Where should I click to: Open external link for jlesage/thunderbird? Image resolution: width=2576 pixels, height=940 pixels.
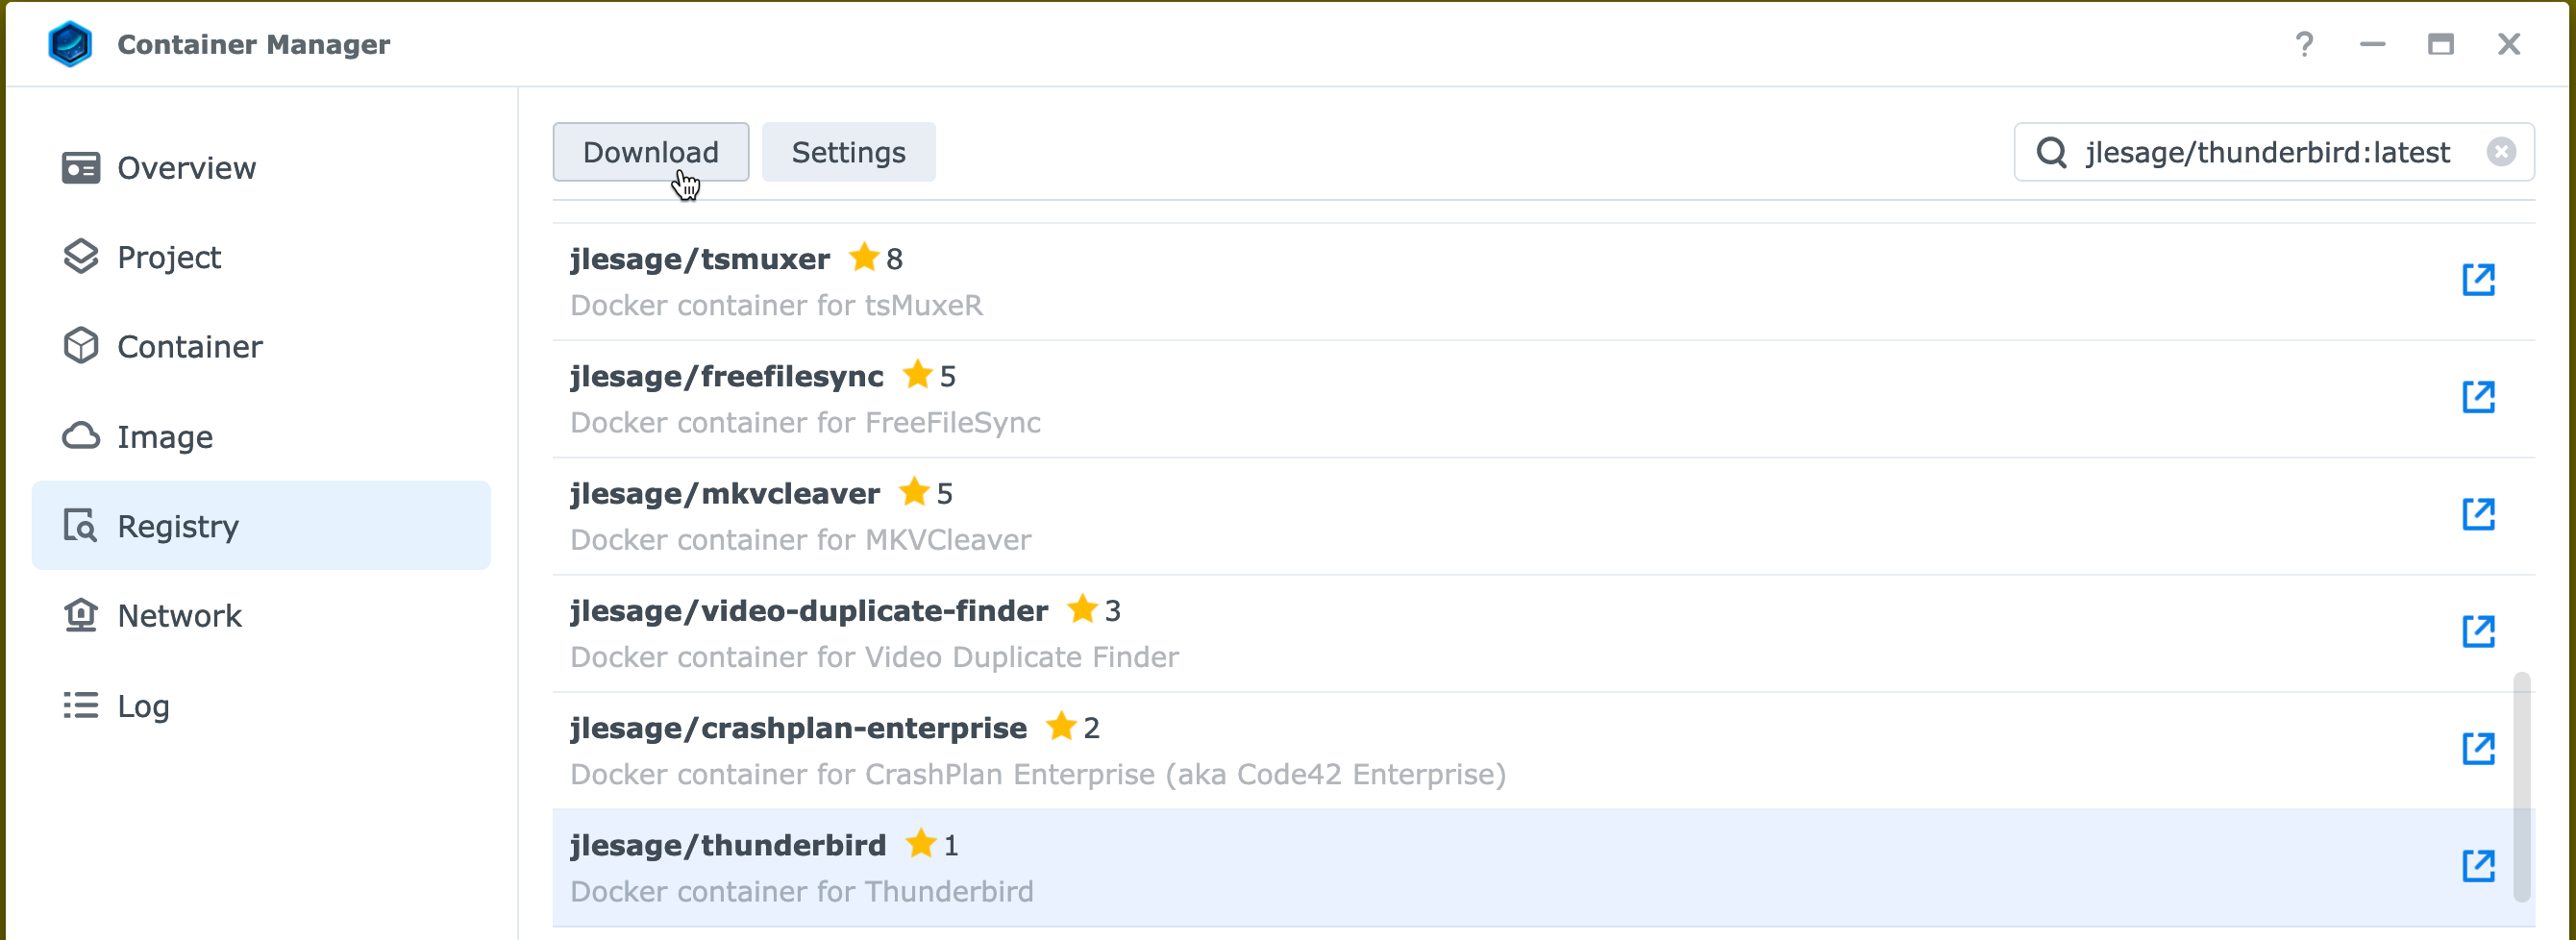point(2478,865)
